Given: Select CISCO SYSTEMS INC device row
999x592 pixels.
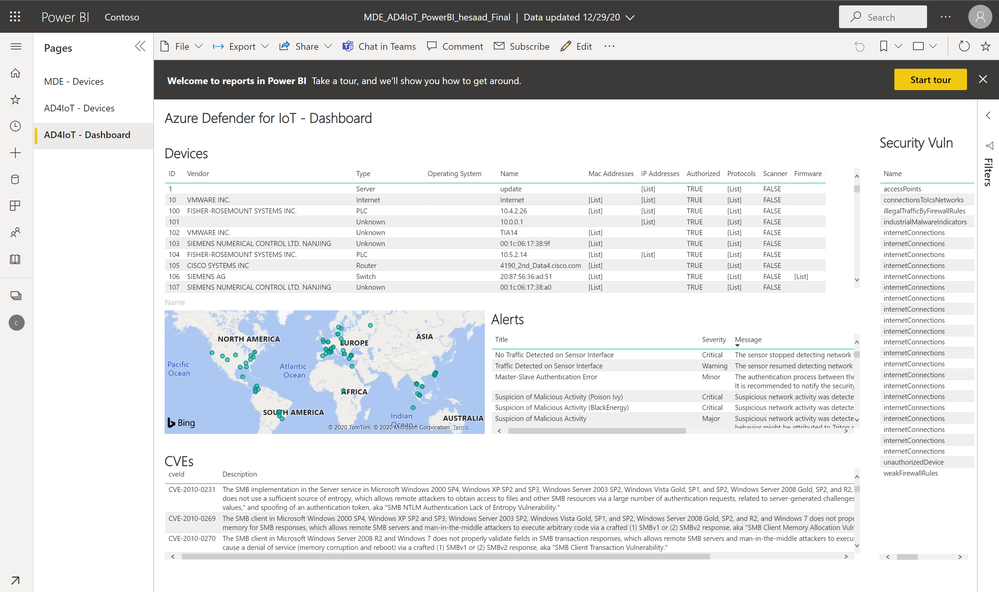Looking at the screenshot, I should [495, 266].
